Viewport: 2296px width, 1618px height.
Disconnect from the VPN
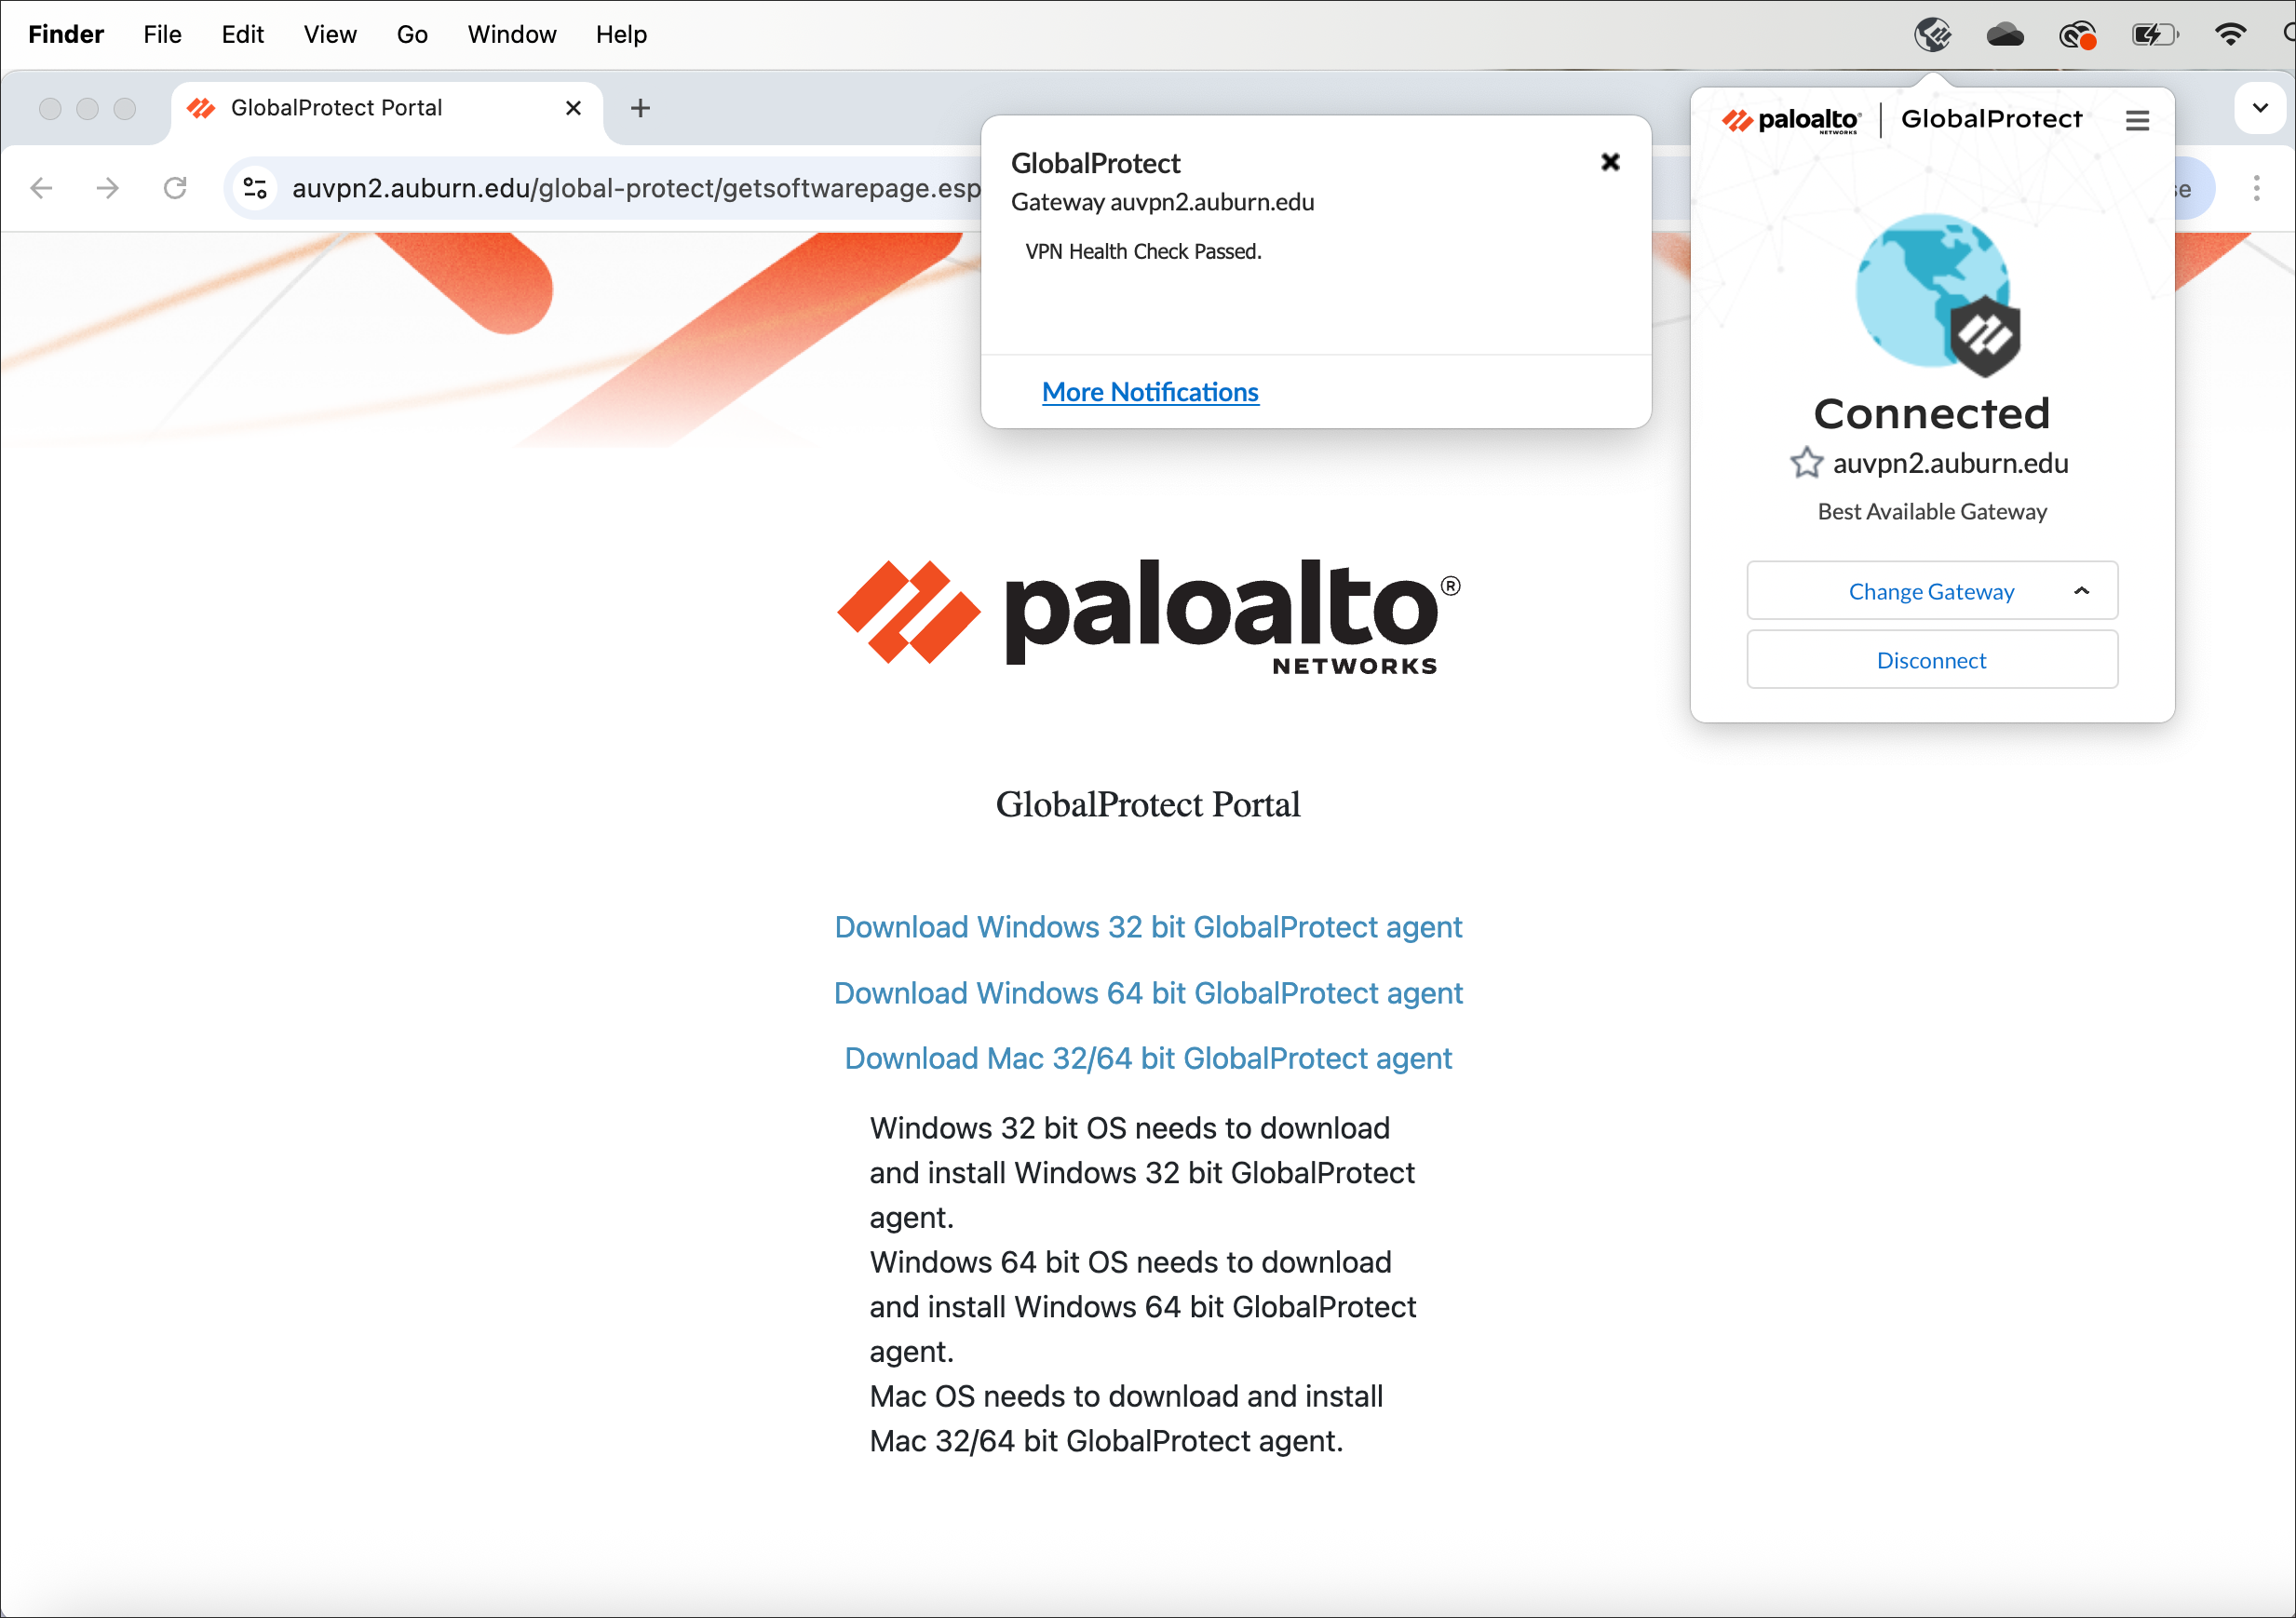pos(1932,660)
